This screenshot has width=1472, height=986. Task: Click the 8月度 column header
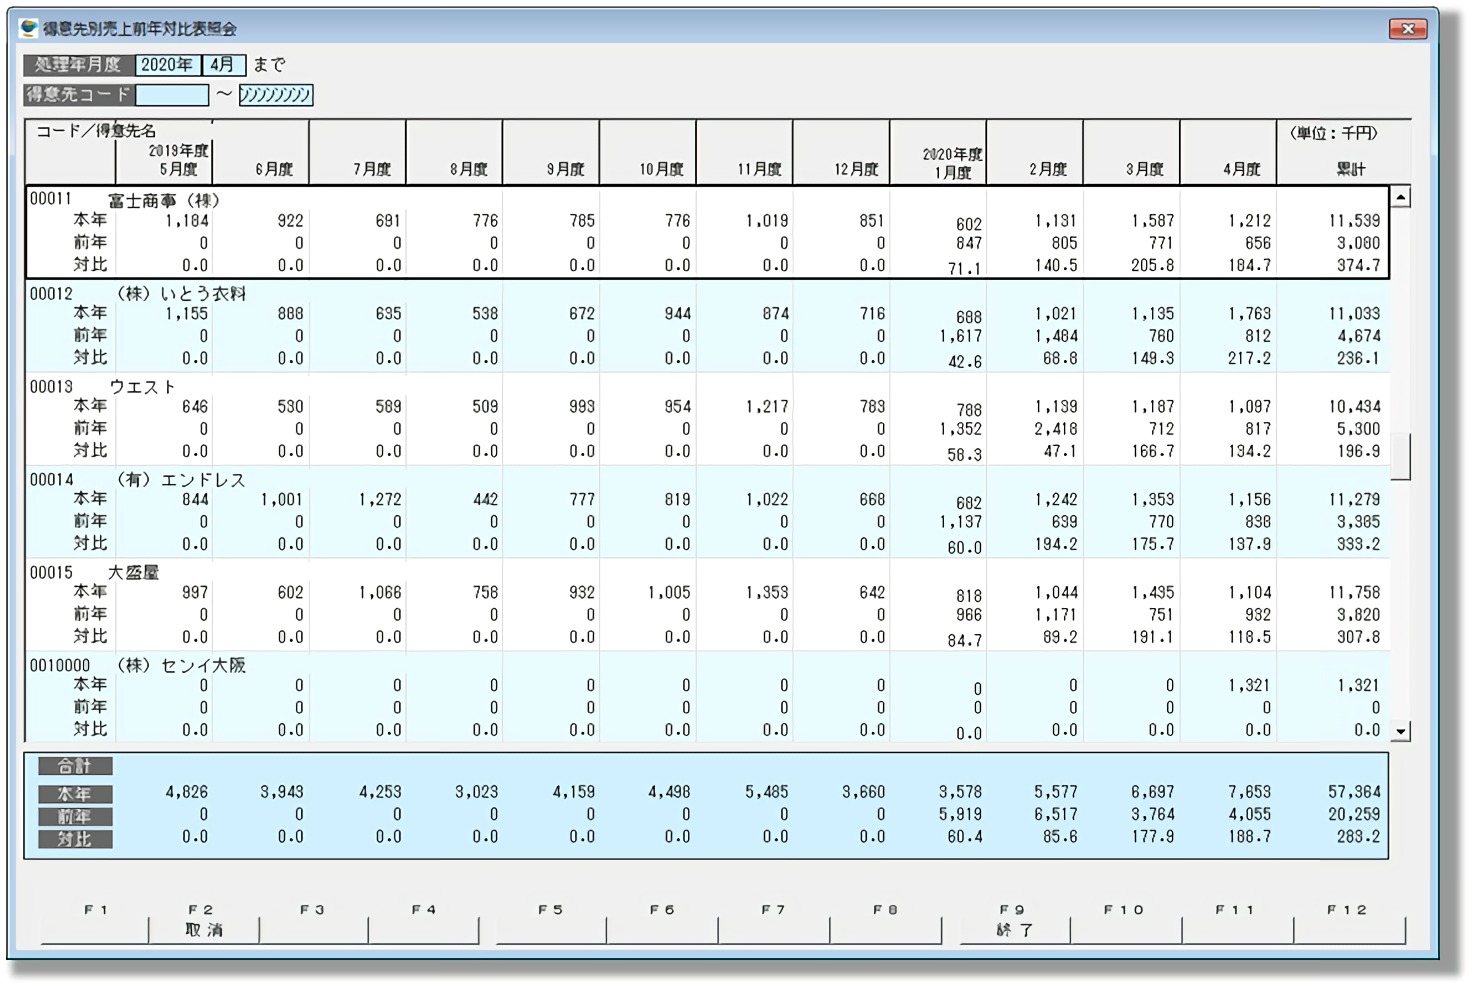pos(468,169)
